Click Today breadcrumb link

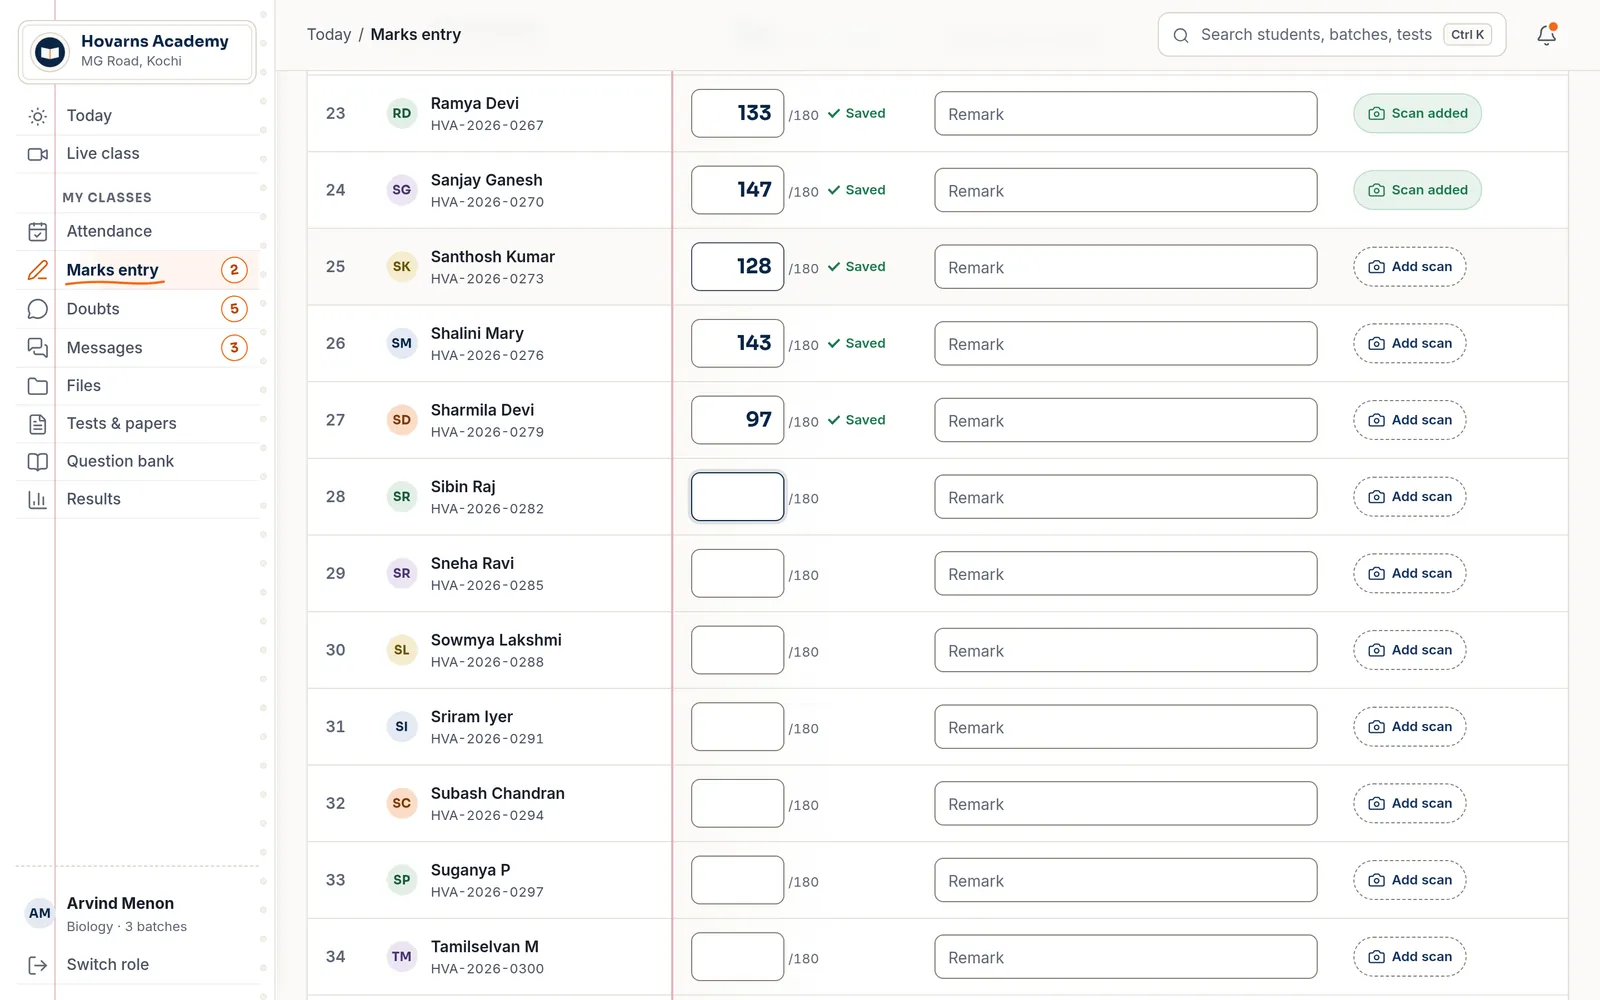(329, 35)
